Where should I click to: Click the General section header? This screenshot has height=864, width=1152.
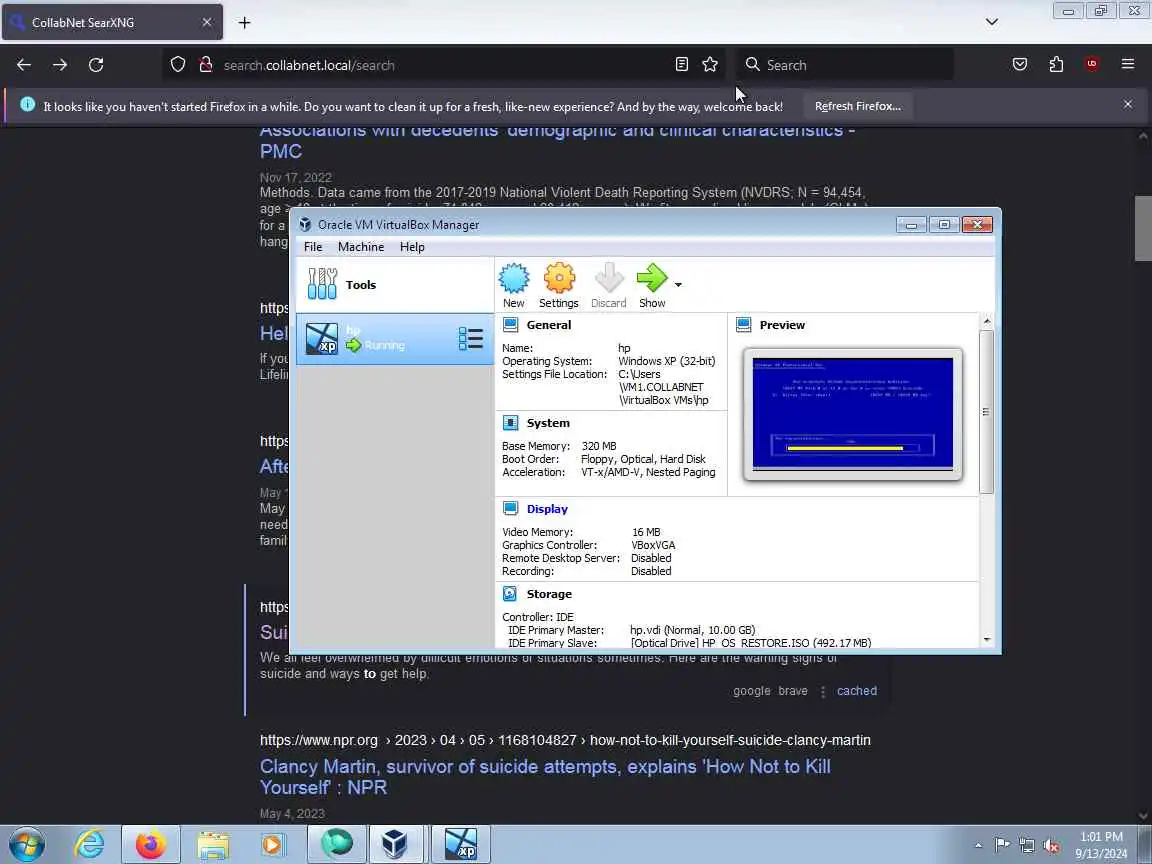(549, 325)
